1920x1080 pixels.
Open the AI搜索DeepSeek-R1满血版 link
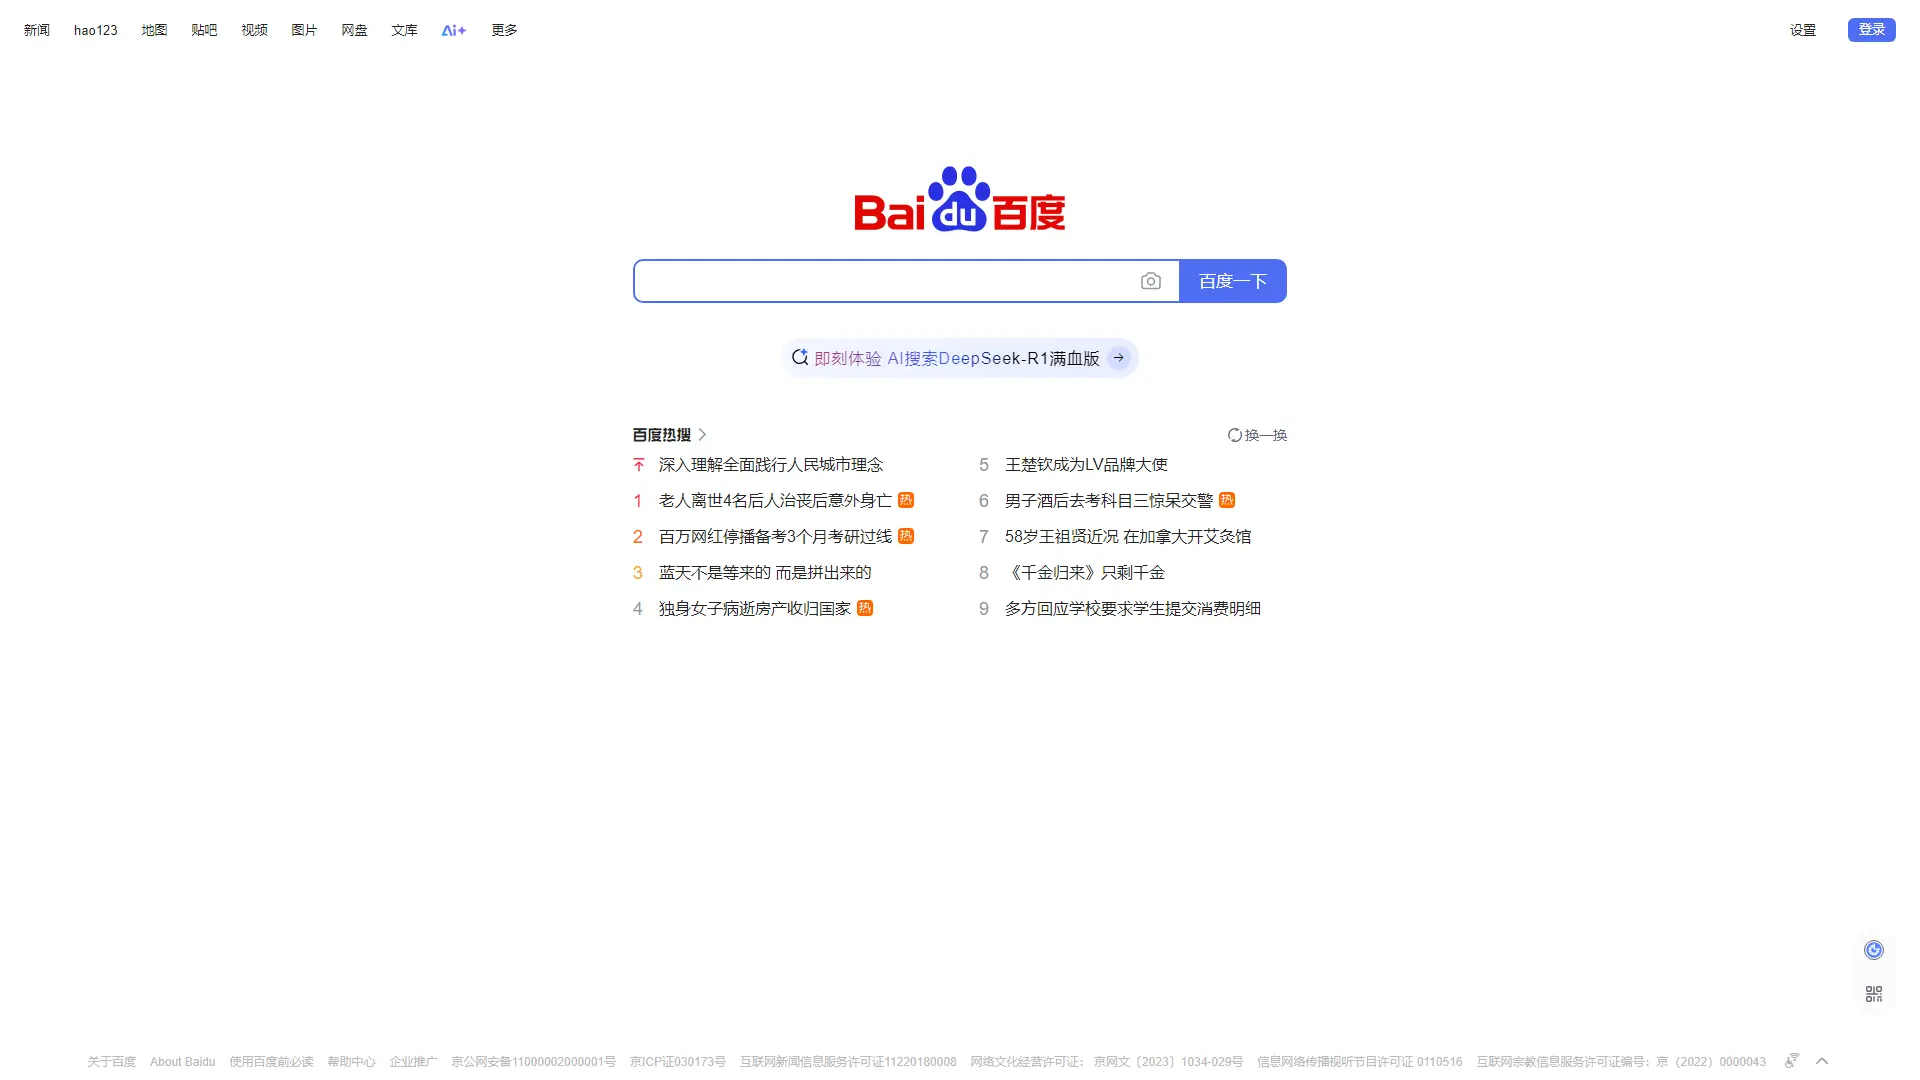tap(993, 357)
